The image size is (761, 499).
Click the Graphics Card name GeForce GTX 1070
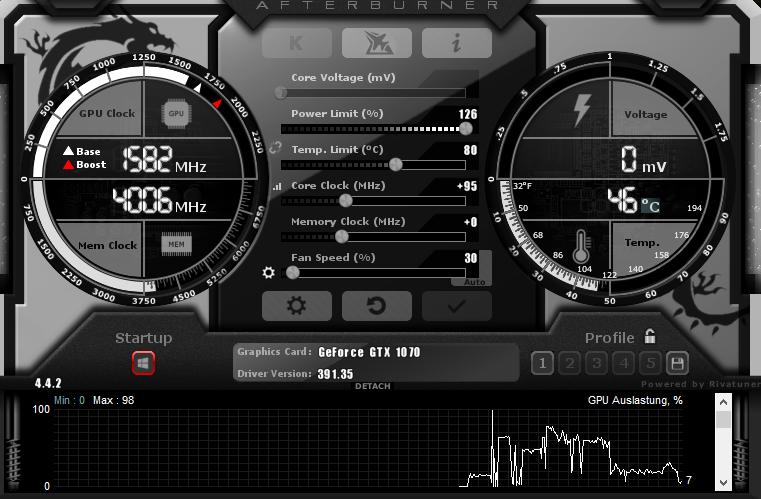369,352
